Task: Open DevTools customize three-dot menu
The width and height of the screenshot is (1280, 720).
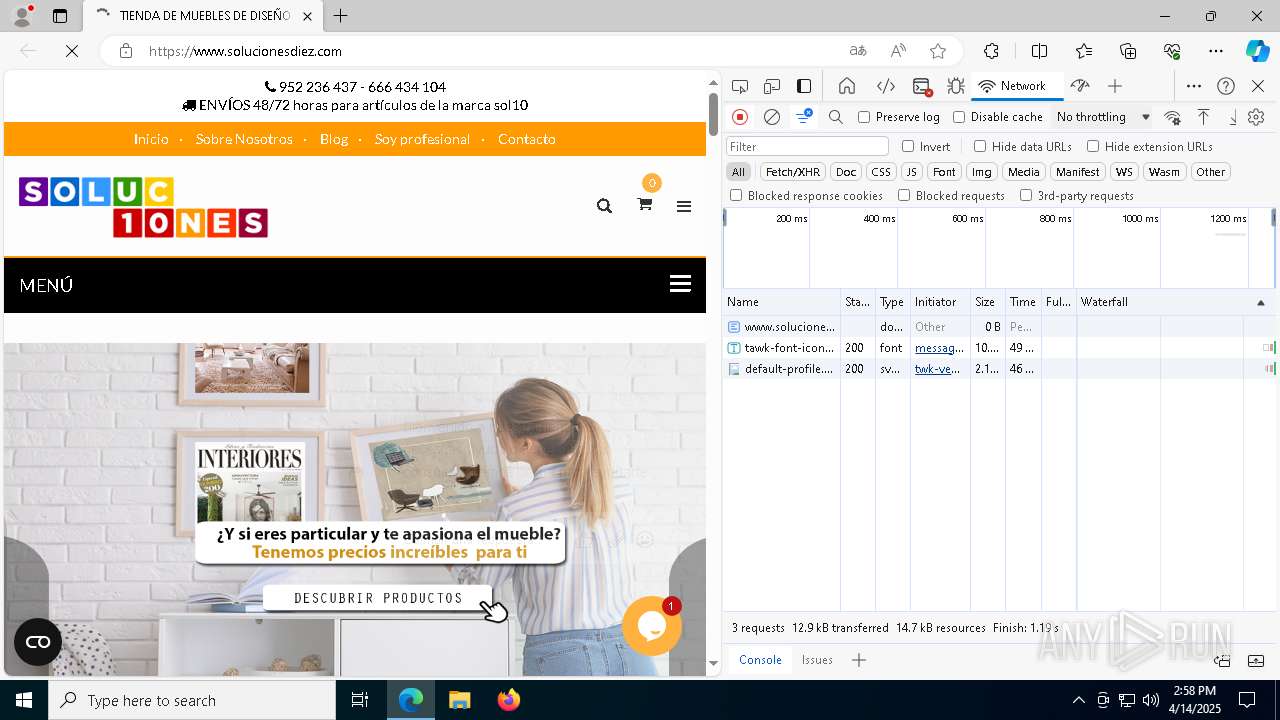Action: [x=1194, y=86]
